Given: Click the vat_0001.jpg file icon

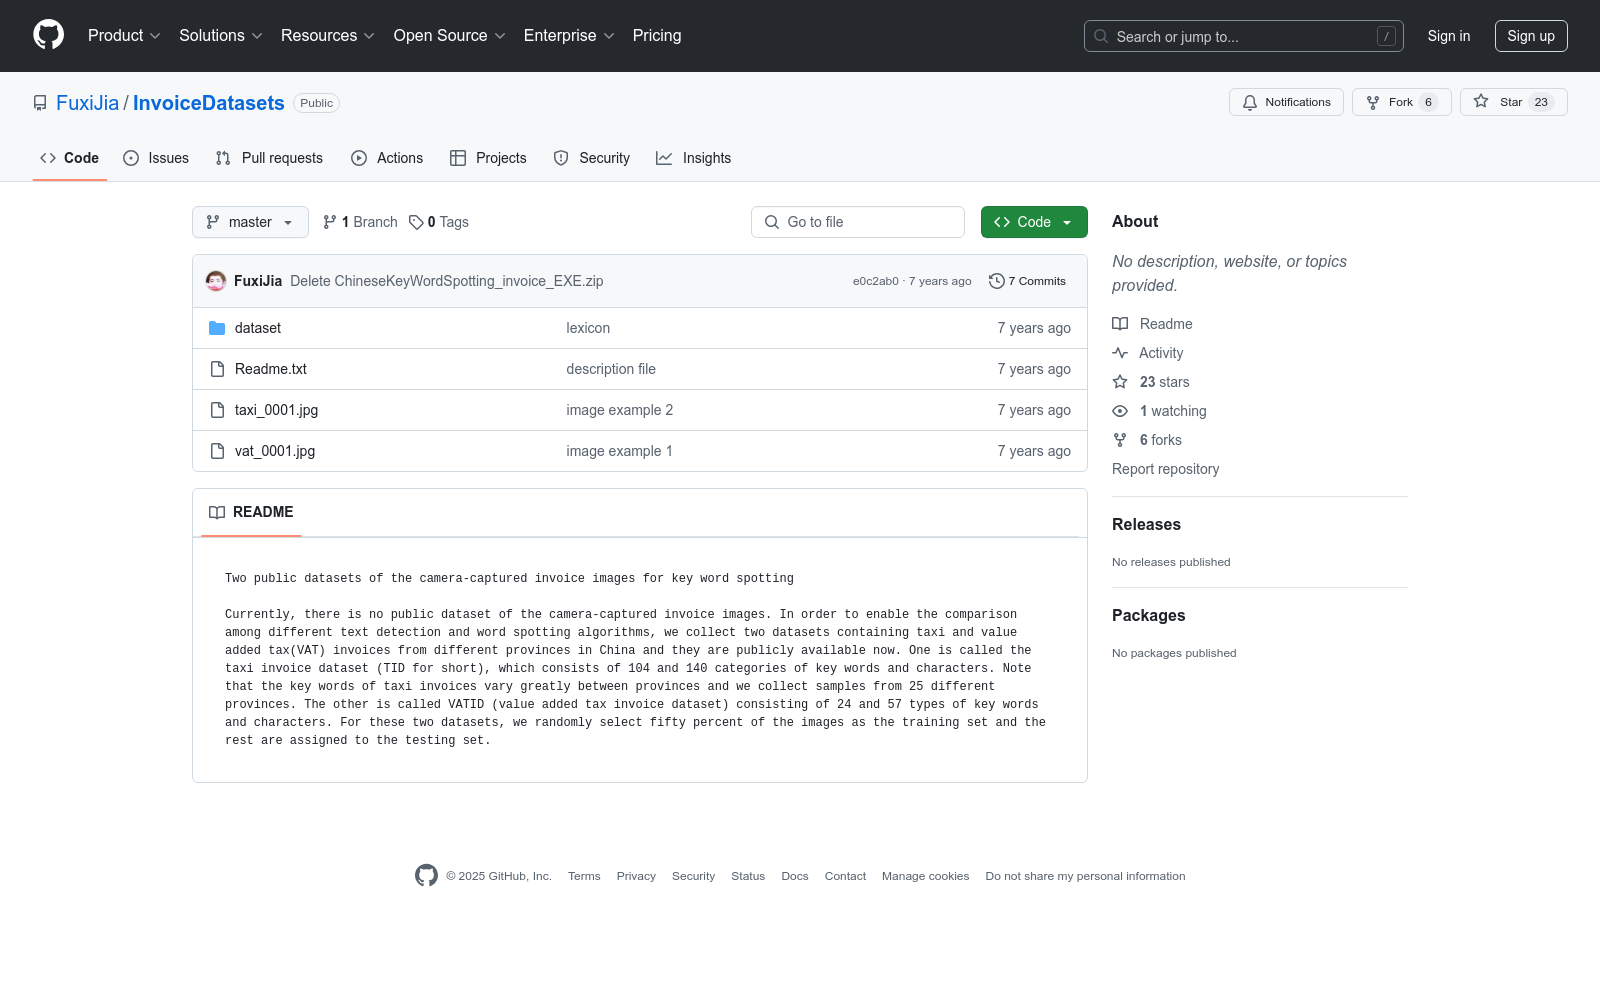Looking at the screenshot, I should tap(217, 451).
